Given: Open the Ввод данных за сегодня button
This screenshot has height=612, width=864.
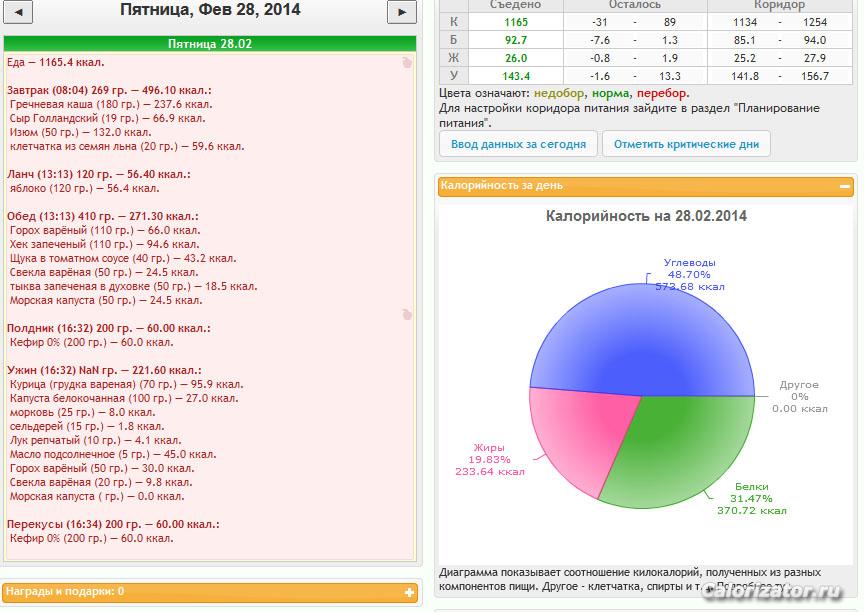Looking at the screenshot, I should pos(518,144).
